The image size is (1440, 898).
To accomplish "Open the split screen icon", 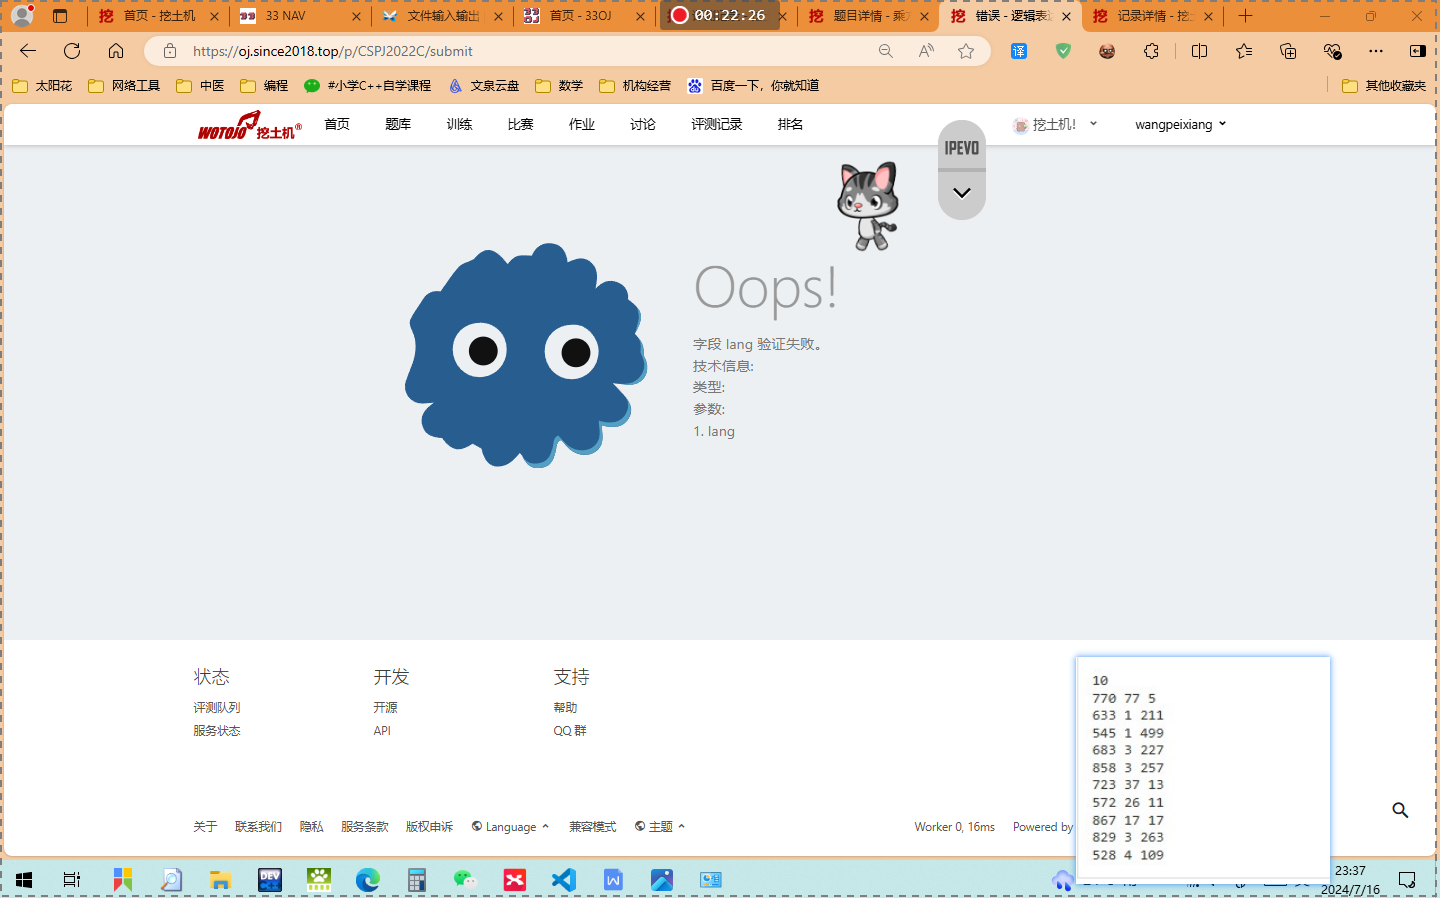I will (1199, 51).
